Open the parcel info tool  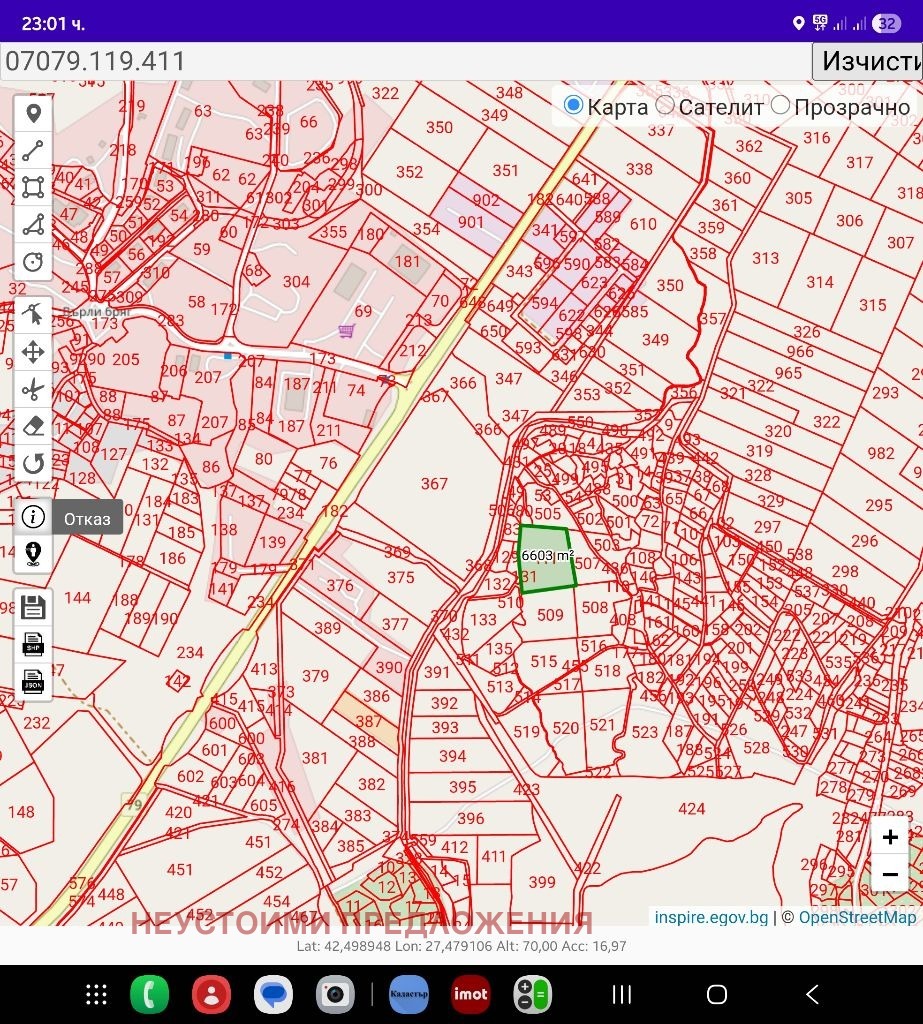click(33, 517)
